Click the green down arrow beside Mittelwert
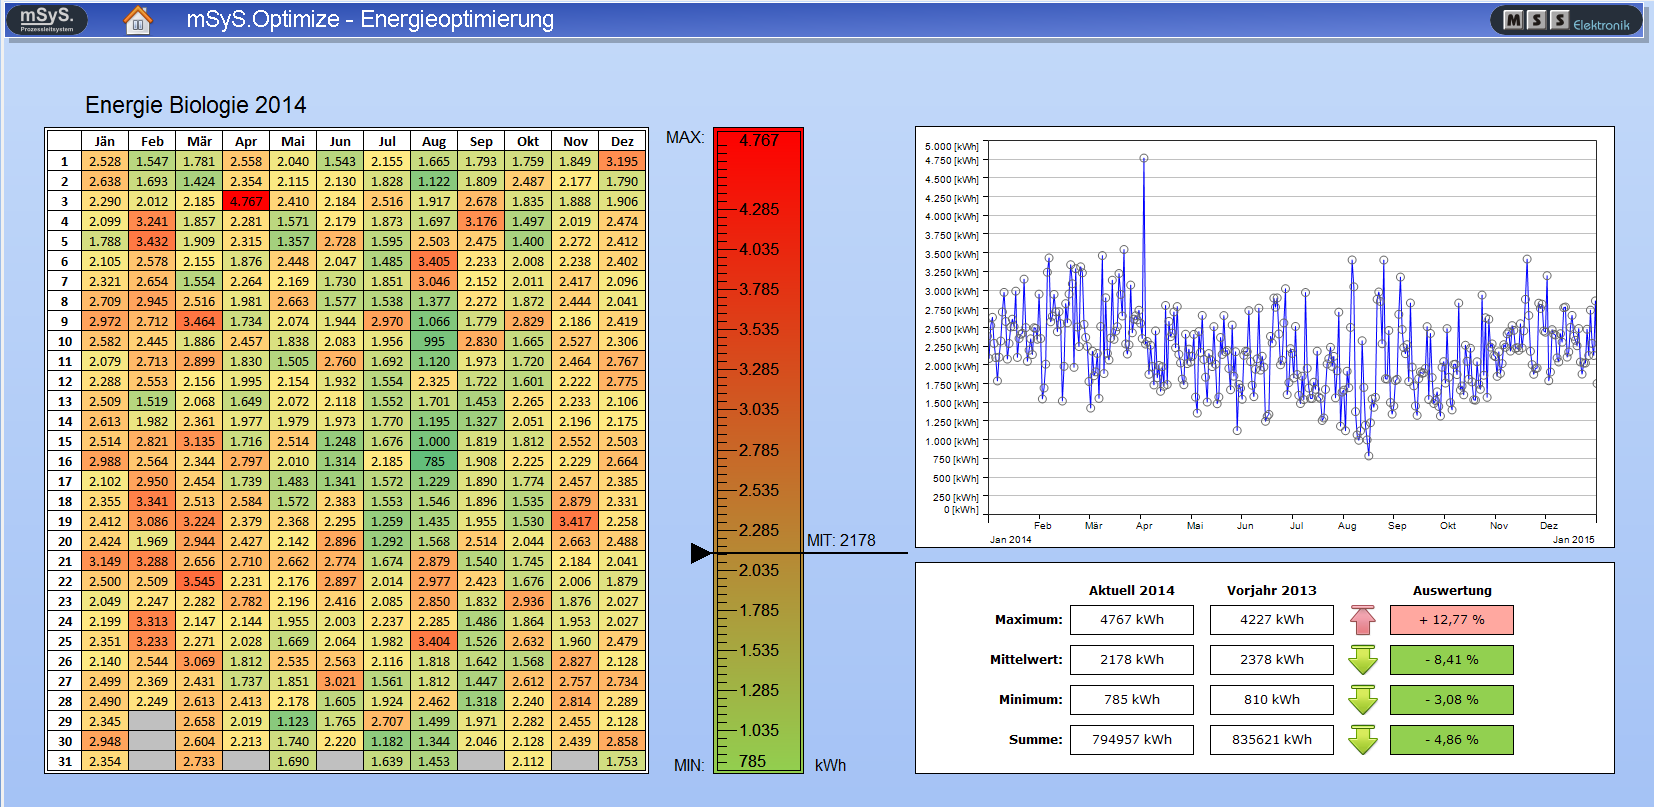 click(1363, 660)
